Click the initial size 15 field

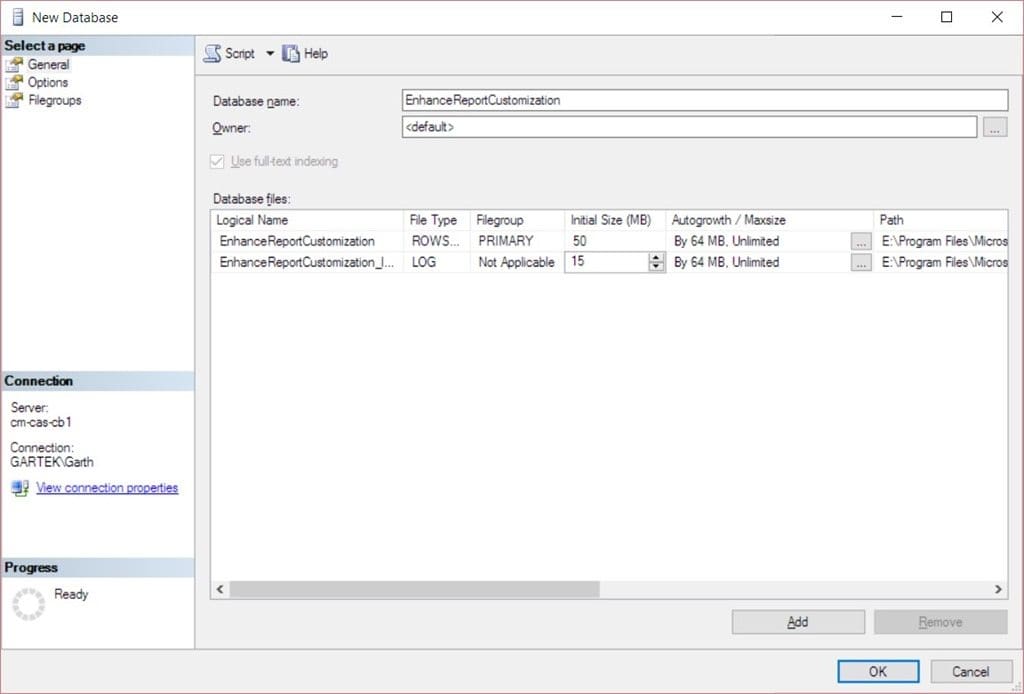(x=607, y=262)
